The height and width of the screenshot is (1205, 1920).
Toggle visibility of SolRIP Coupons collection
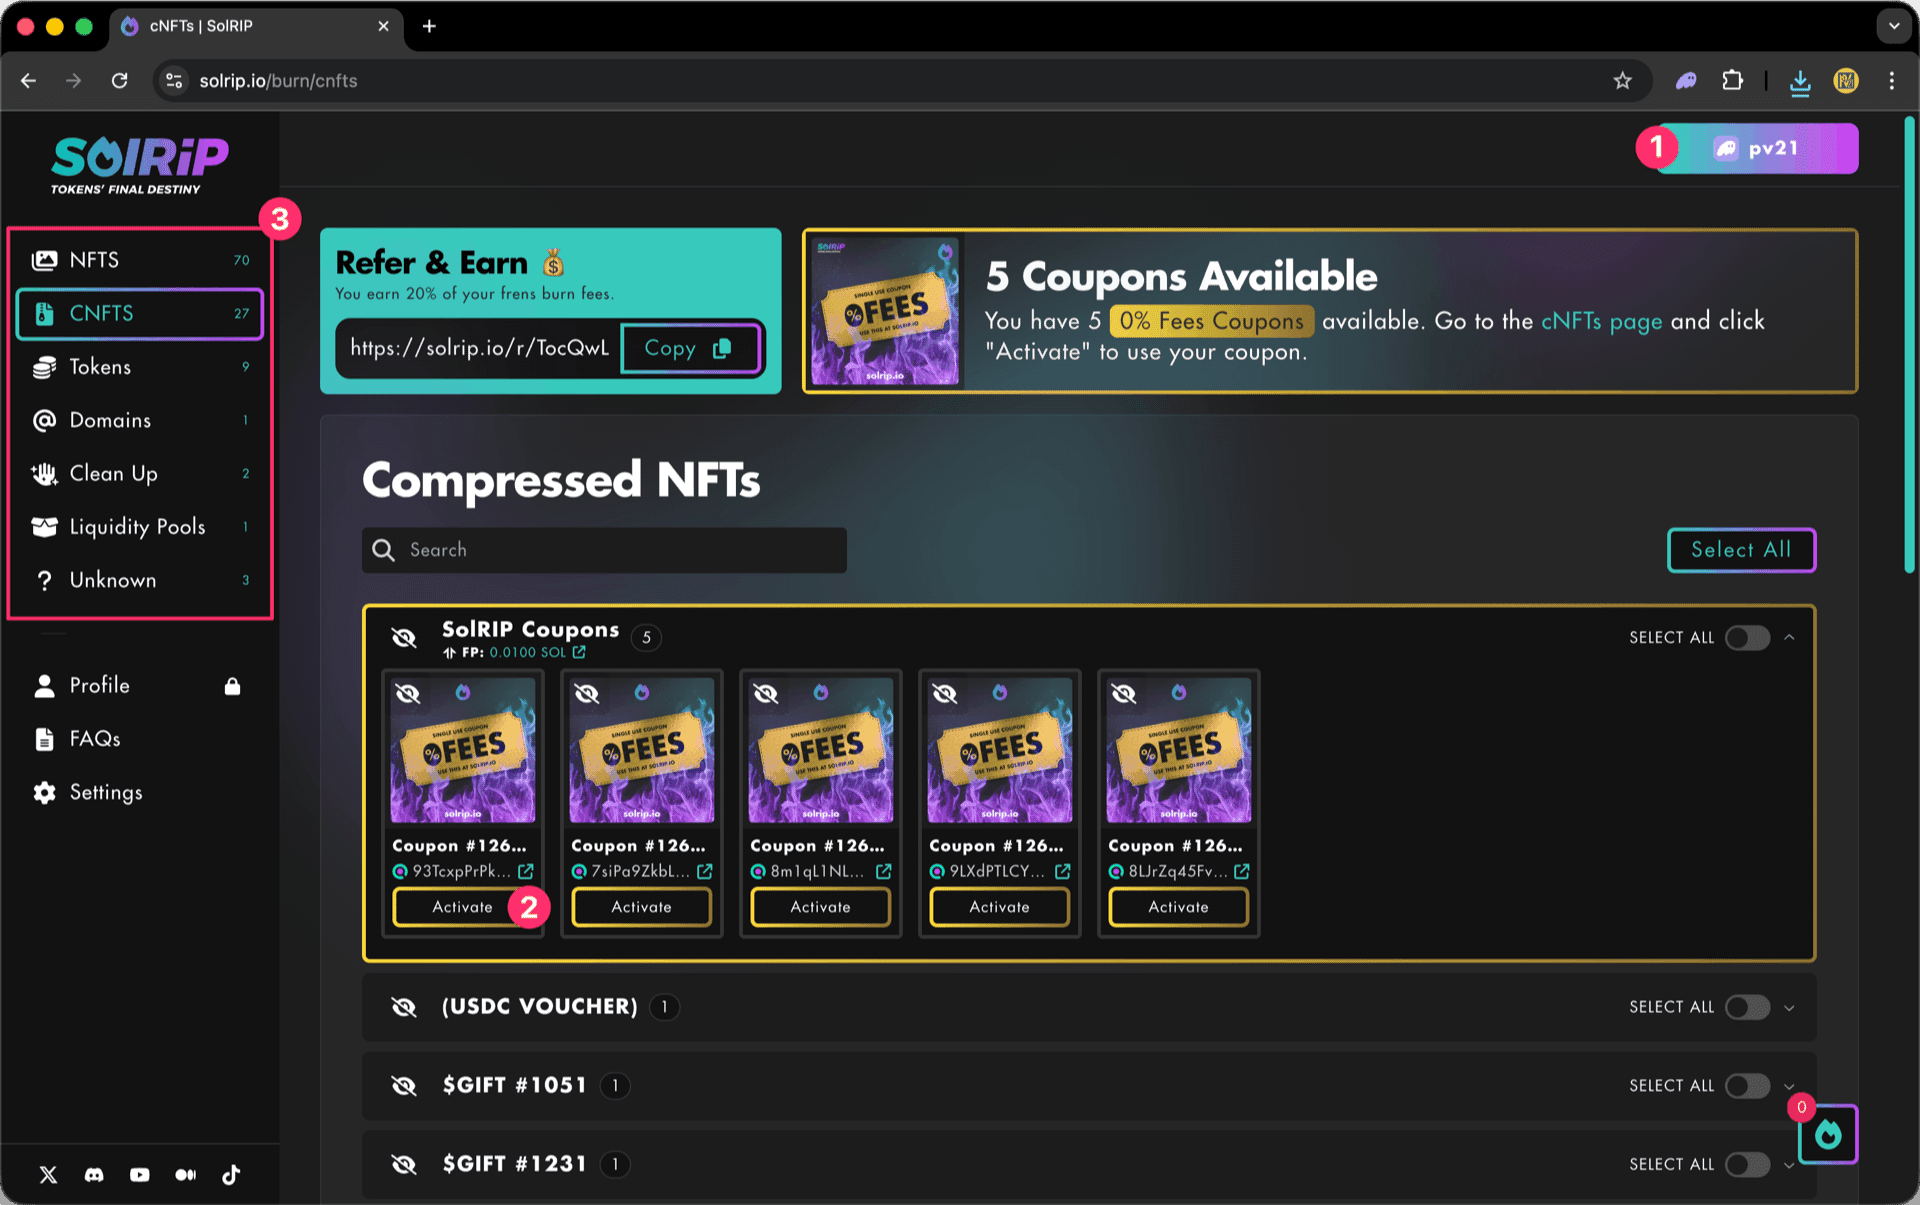pyautogui.click(x=404, y=638)
